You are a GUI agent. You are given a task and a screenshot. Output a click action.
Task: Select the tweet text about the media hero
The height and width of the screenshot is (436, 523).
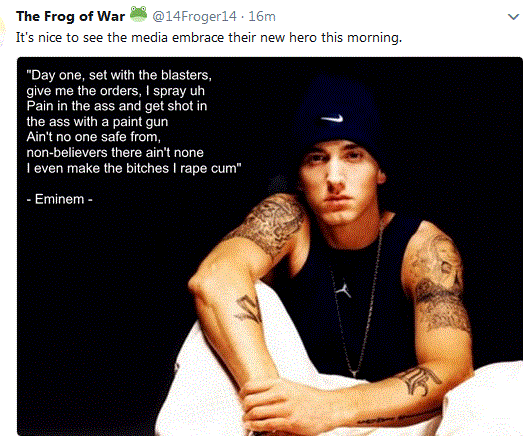[x=209, y=37]
